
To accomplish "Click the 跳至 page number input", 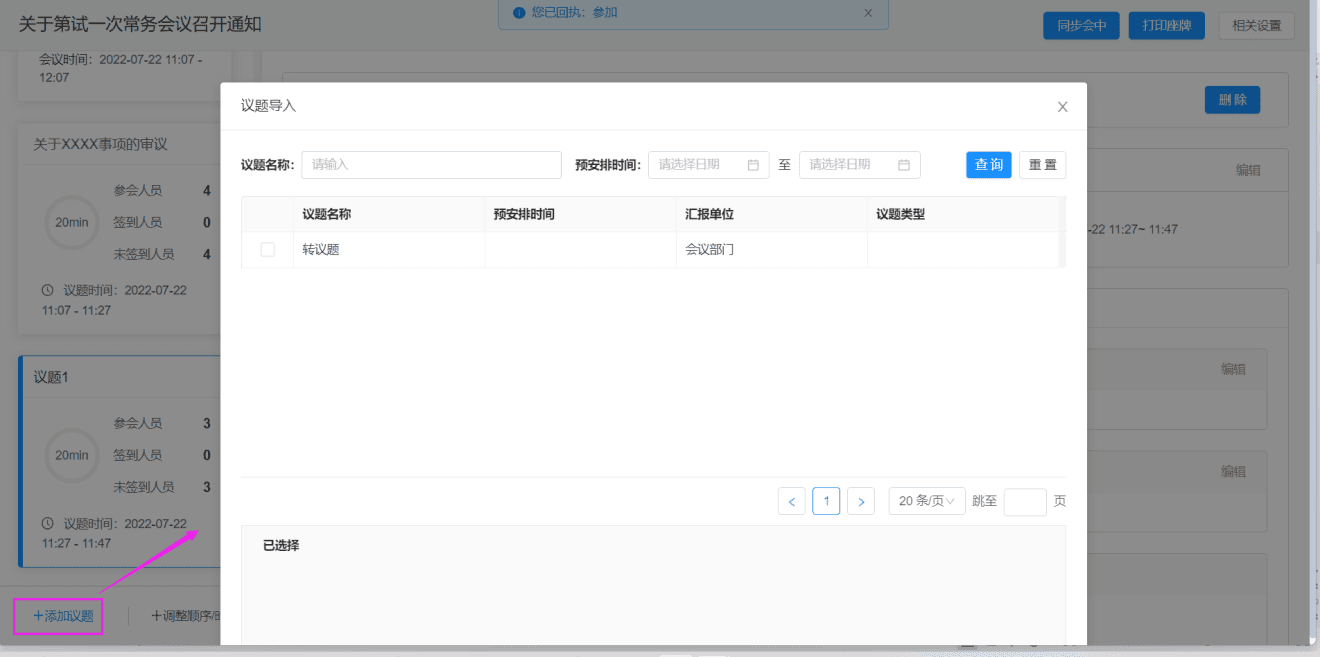I will tap(1025, 502).
